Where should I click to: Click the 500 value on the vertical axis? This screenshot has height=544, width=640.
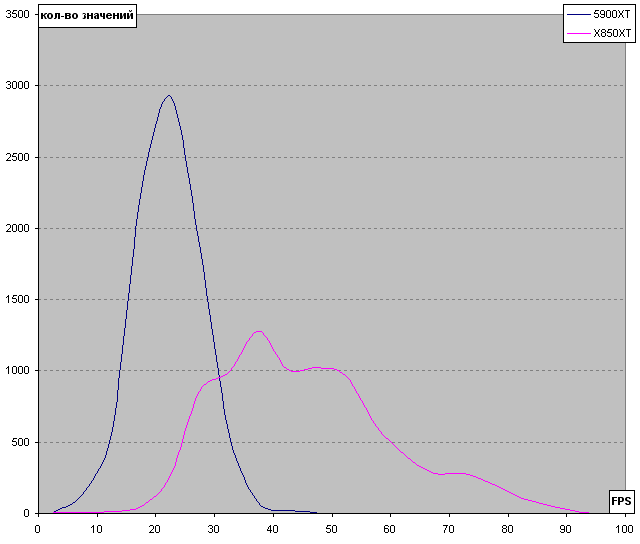[21, 442]
